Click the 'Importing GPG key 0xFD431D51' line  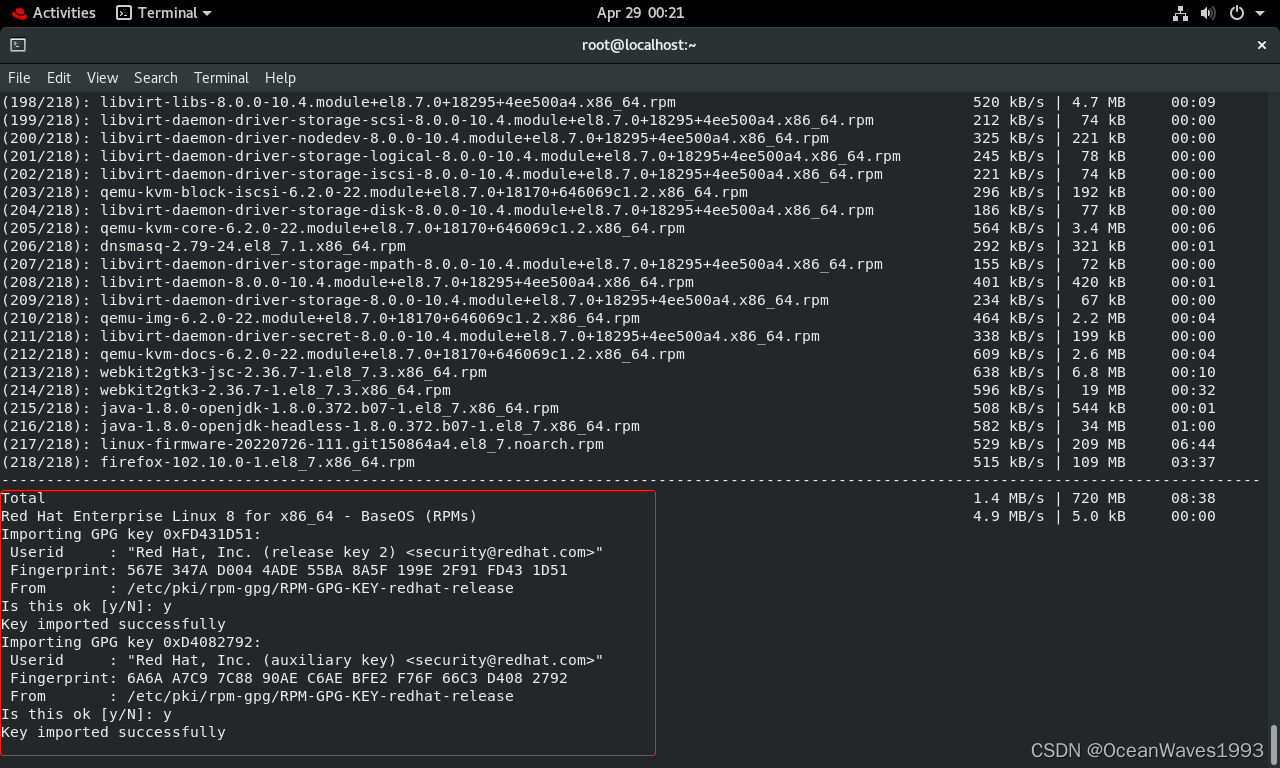(131, 534)
